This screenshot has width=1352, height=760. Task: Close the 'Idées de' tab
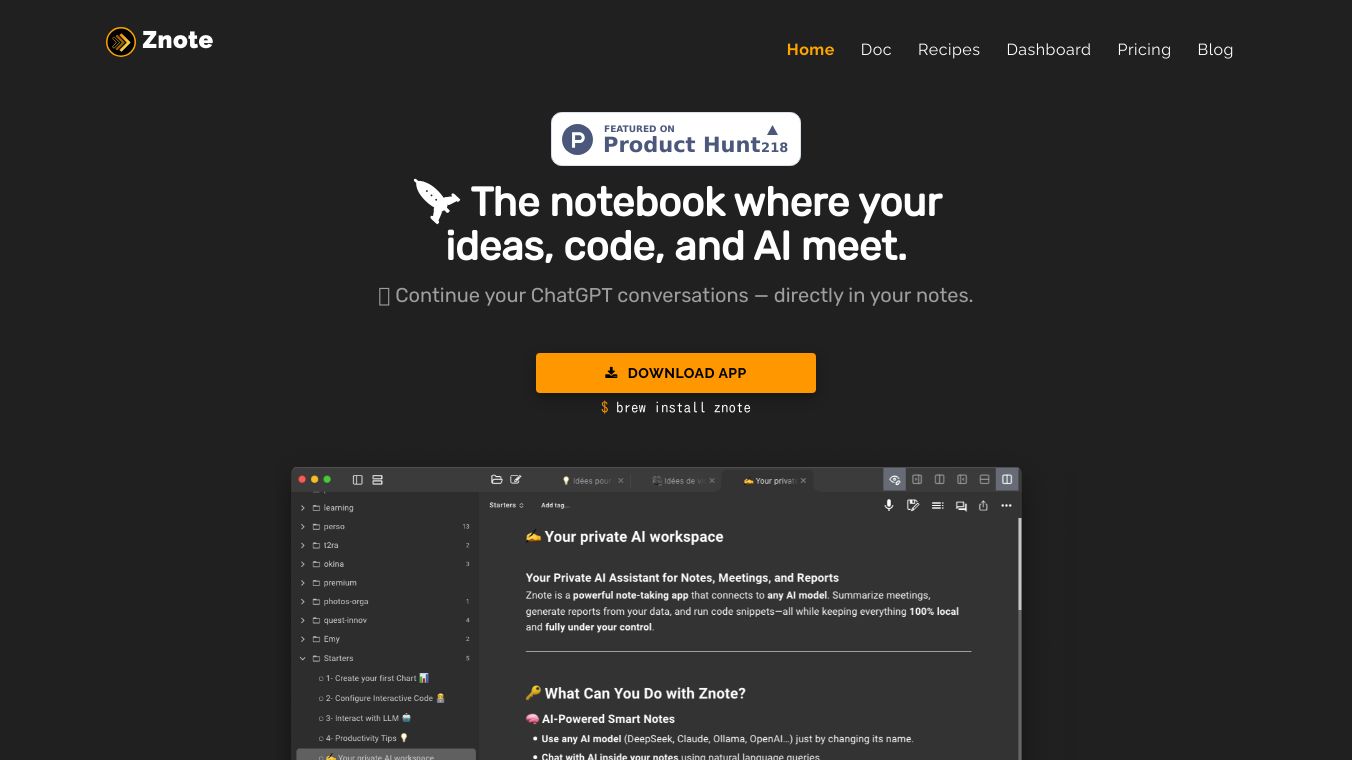pos(711,481)
